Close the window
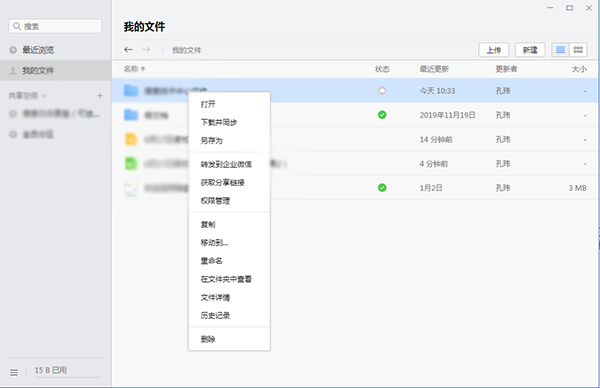This screenshot has width=600, height=388. tap(589, 8)
